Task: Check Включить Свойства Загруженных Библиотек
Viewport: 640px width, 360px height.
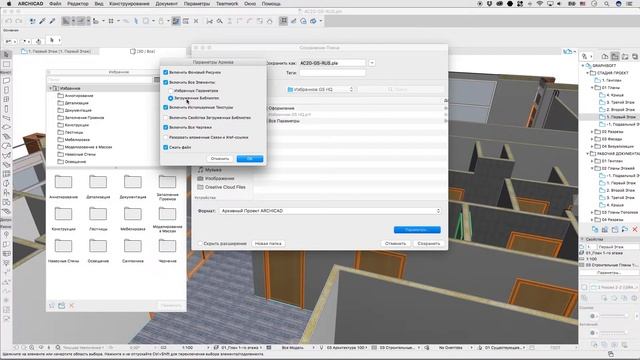Action: pyautogui.click(x=165, y=118)
